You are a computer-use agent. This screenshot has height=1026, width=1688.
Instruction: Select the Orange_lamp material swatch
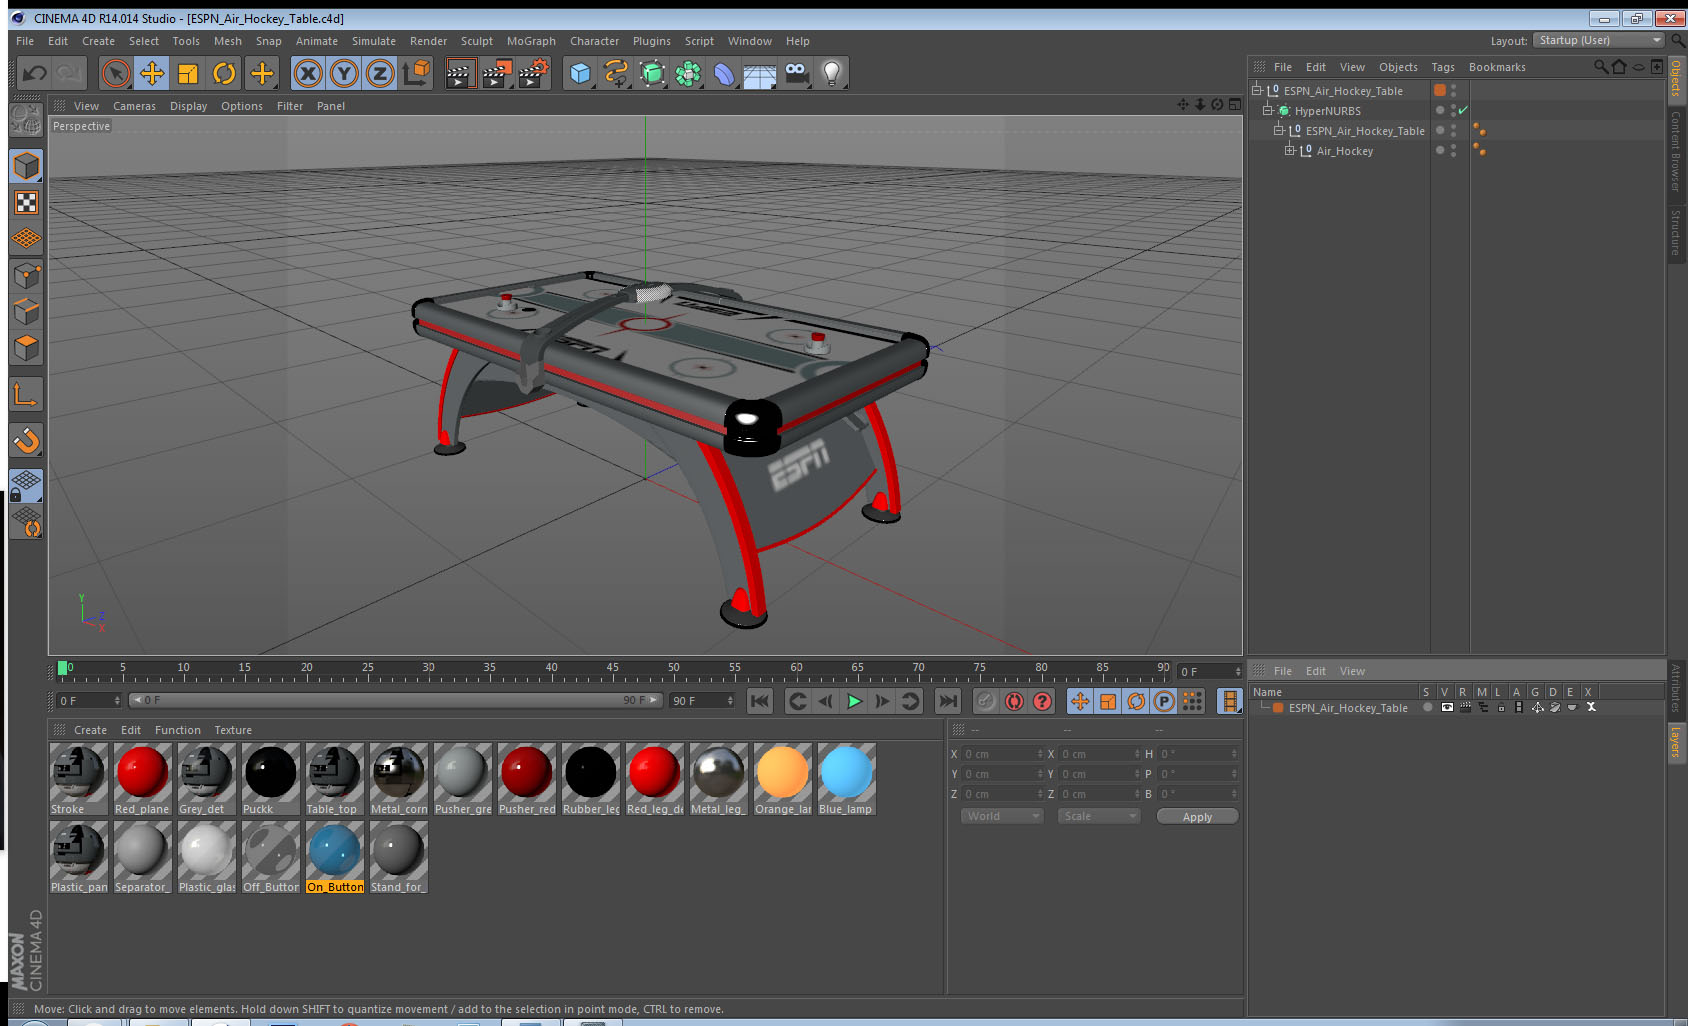tap(782, 779)
